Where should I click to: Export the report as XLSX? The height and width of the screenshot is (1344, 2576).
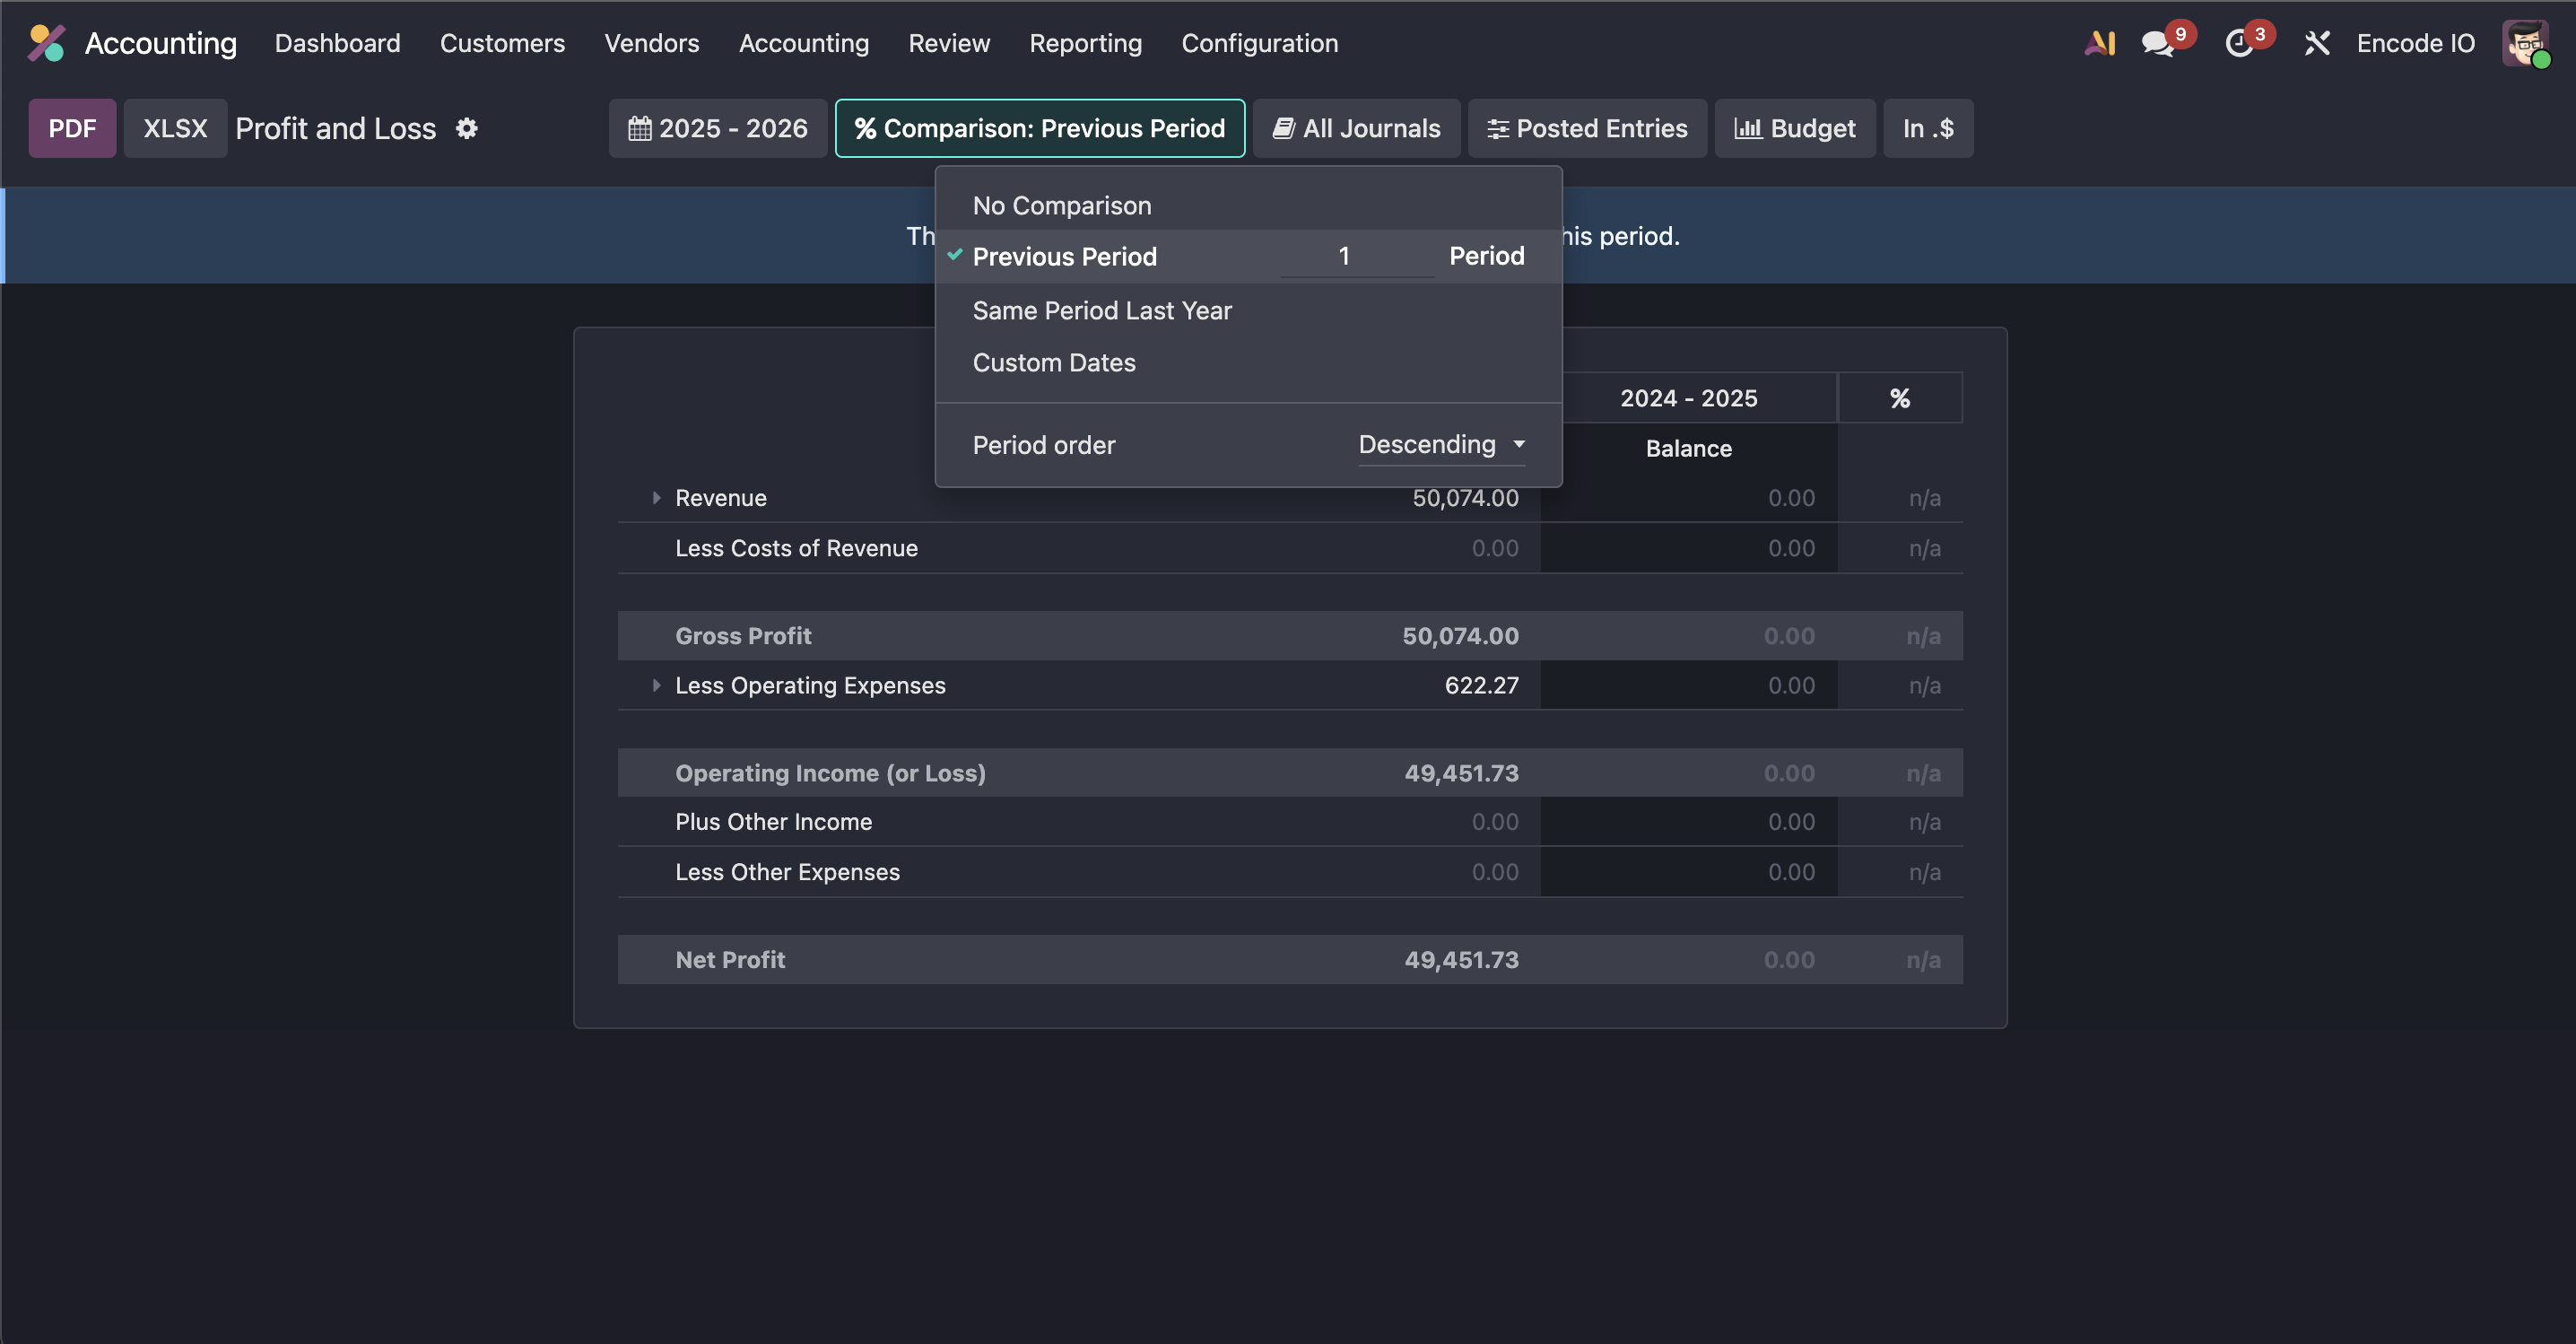[175, 129]
